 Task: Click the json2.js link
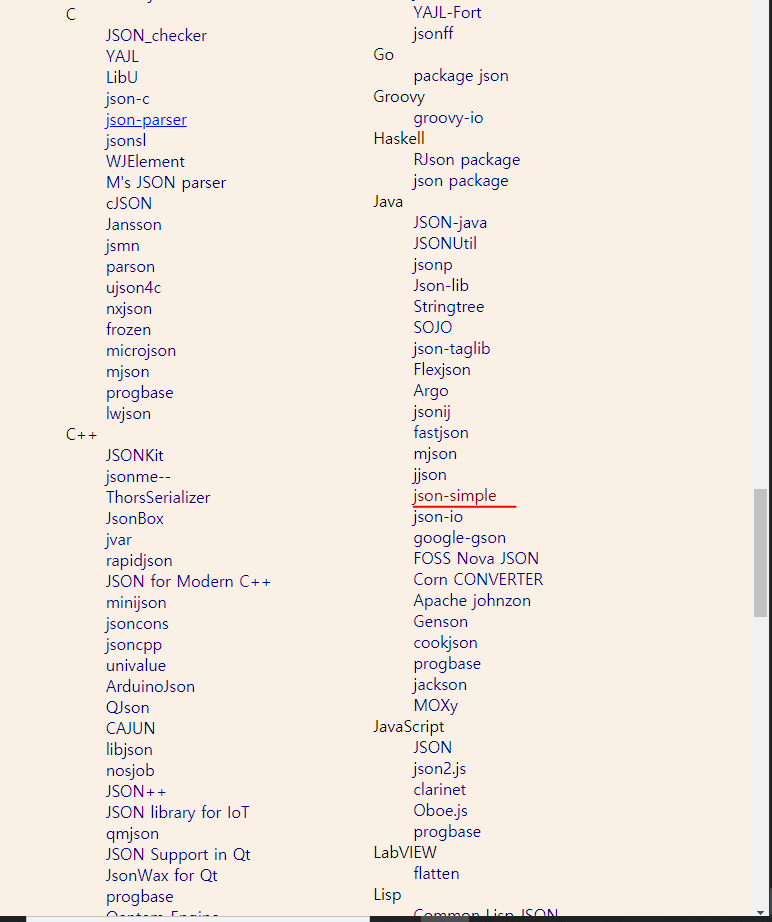(x=440, y=769)
